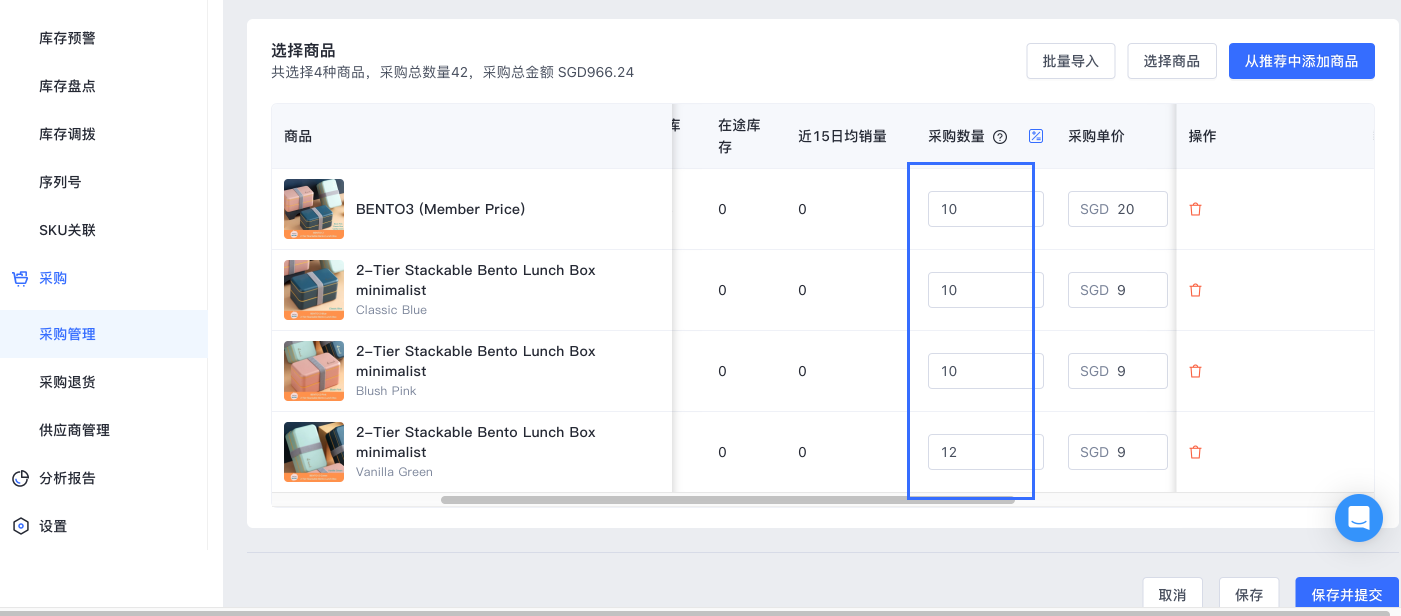This screenshot has width=1401, height=616.
Task: Click the table's horizontal scrollbar
Action: coord(727,500)
